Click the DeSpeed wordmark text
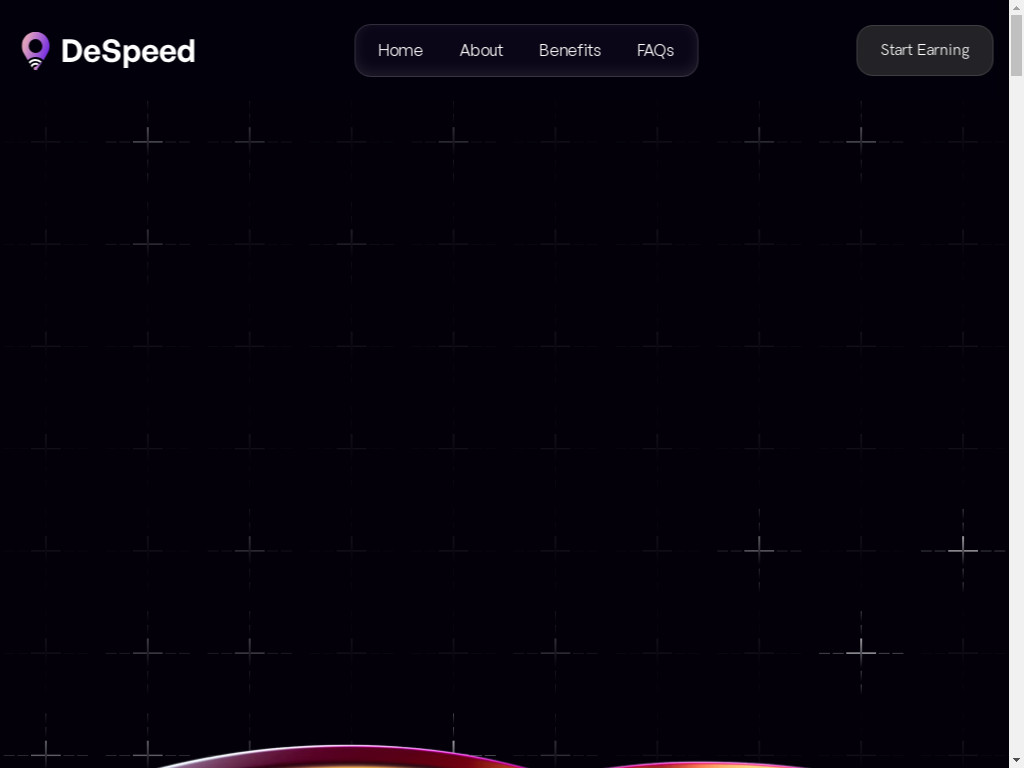 tap(128, 51)
